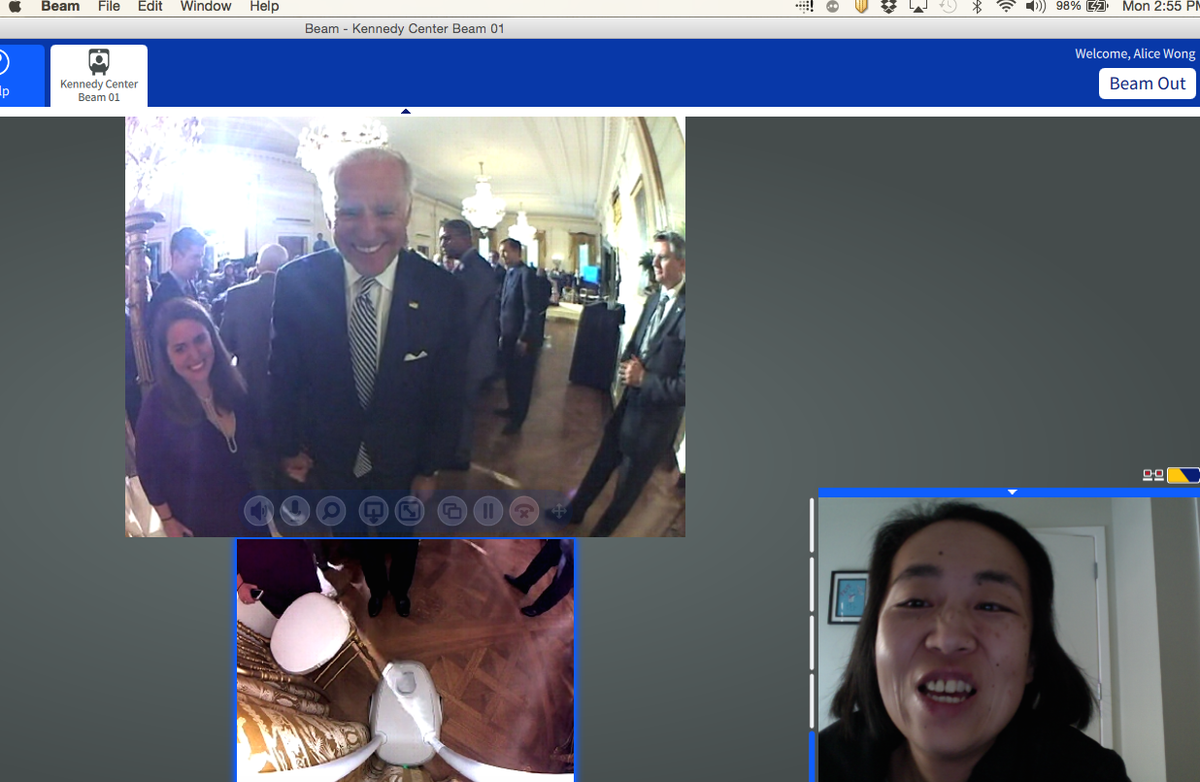Click the Wi-Fi menu bar icon
Screen dimensions: 1200x782
click(x=1007, y=6)
